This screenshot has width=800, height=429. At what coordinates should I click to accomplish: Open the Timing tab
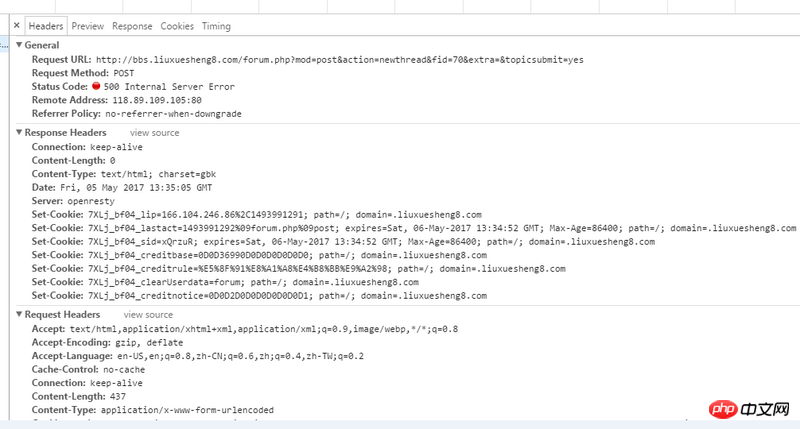click(216, 26)
